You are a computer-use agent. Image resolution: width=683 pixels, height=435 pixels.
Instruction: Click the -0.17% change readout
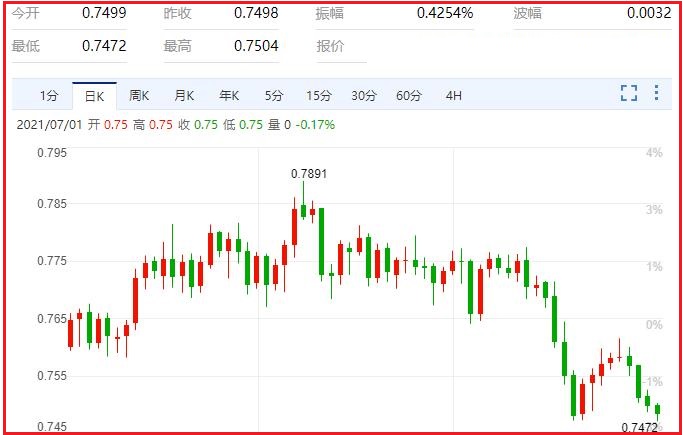point(315,125)
